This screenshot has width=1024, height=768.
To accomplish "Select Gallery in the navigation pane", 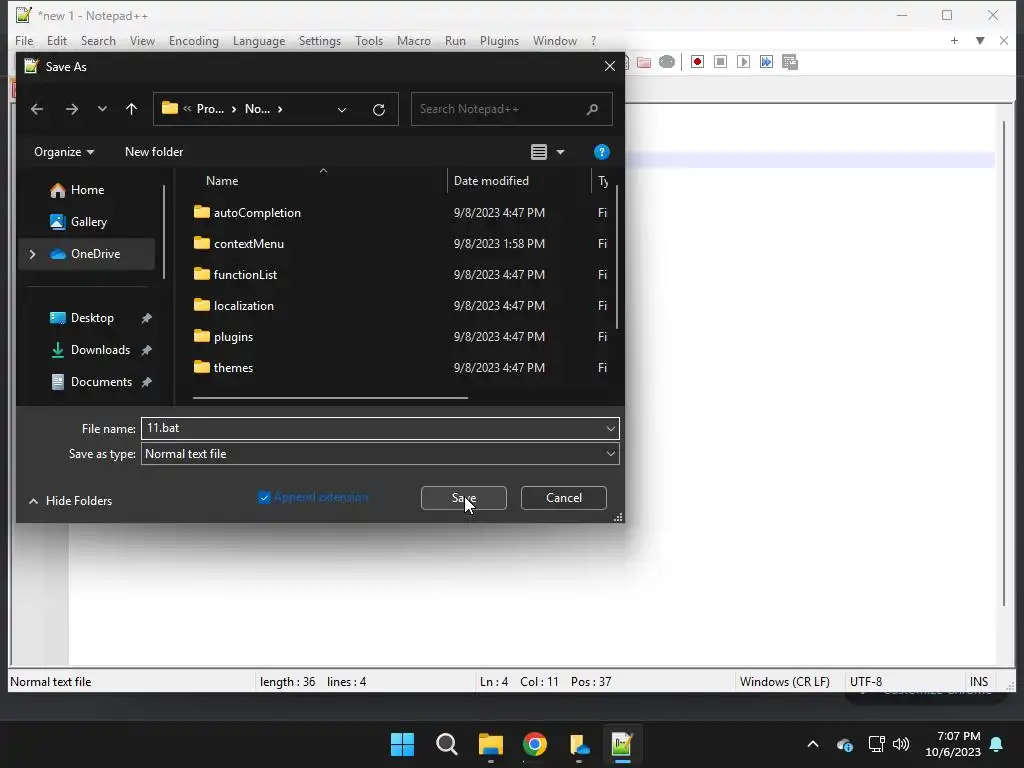I will [x=88, y=222].
